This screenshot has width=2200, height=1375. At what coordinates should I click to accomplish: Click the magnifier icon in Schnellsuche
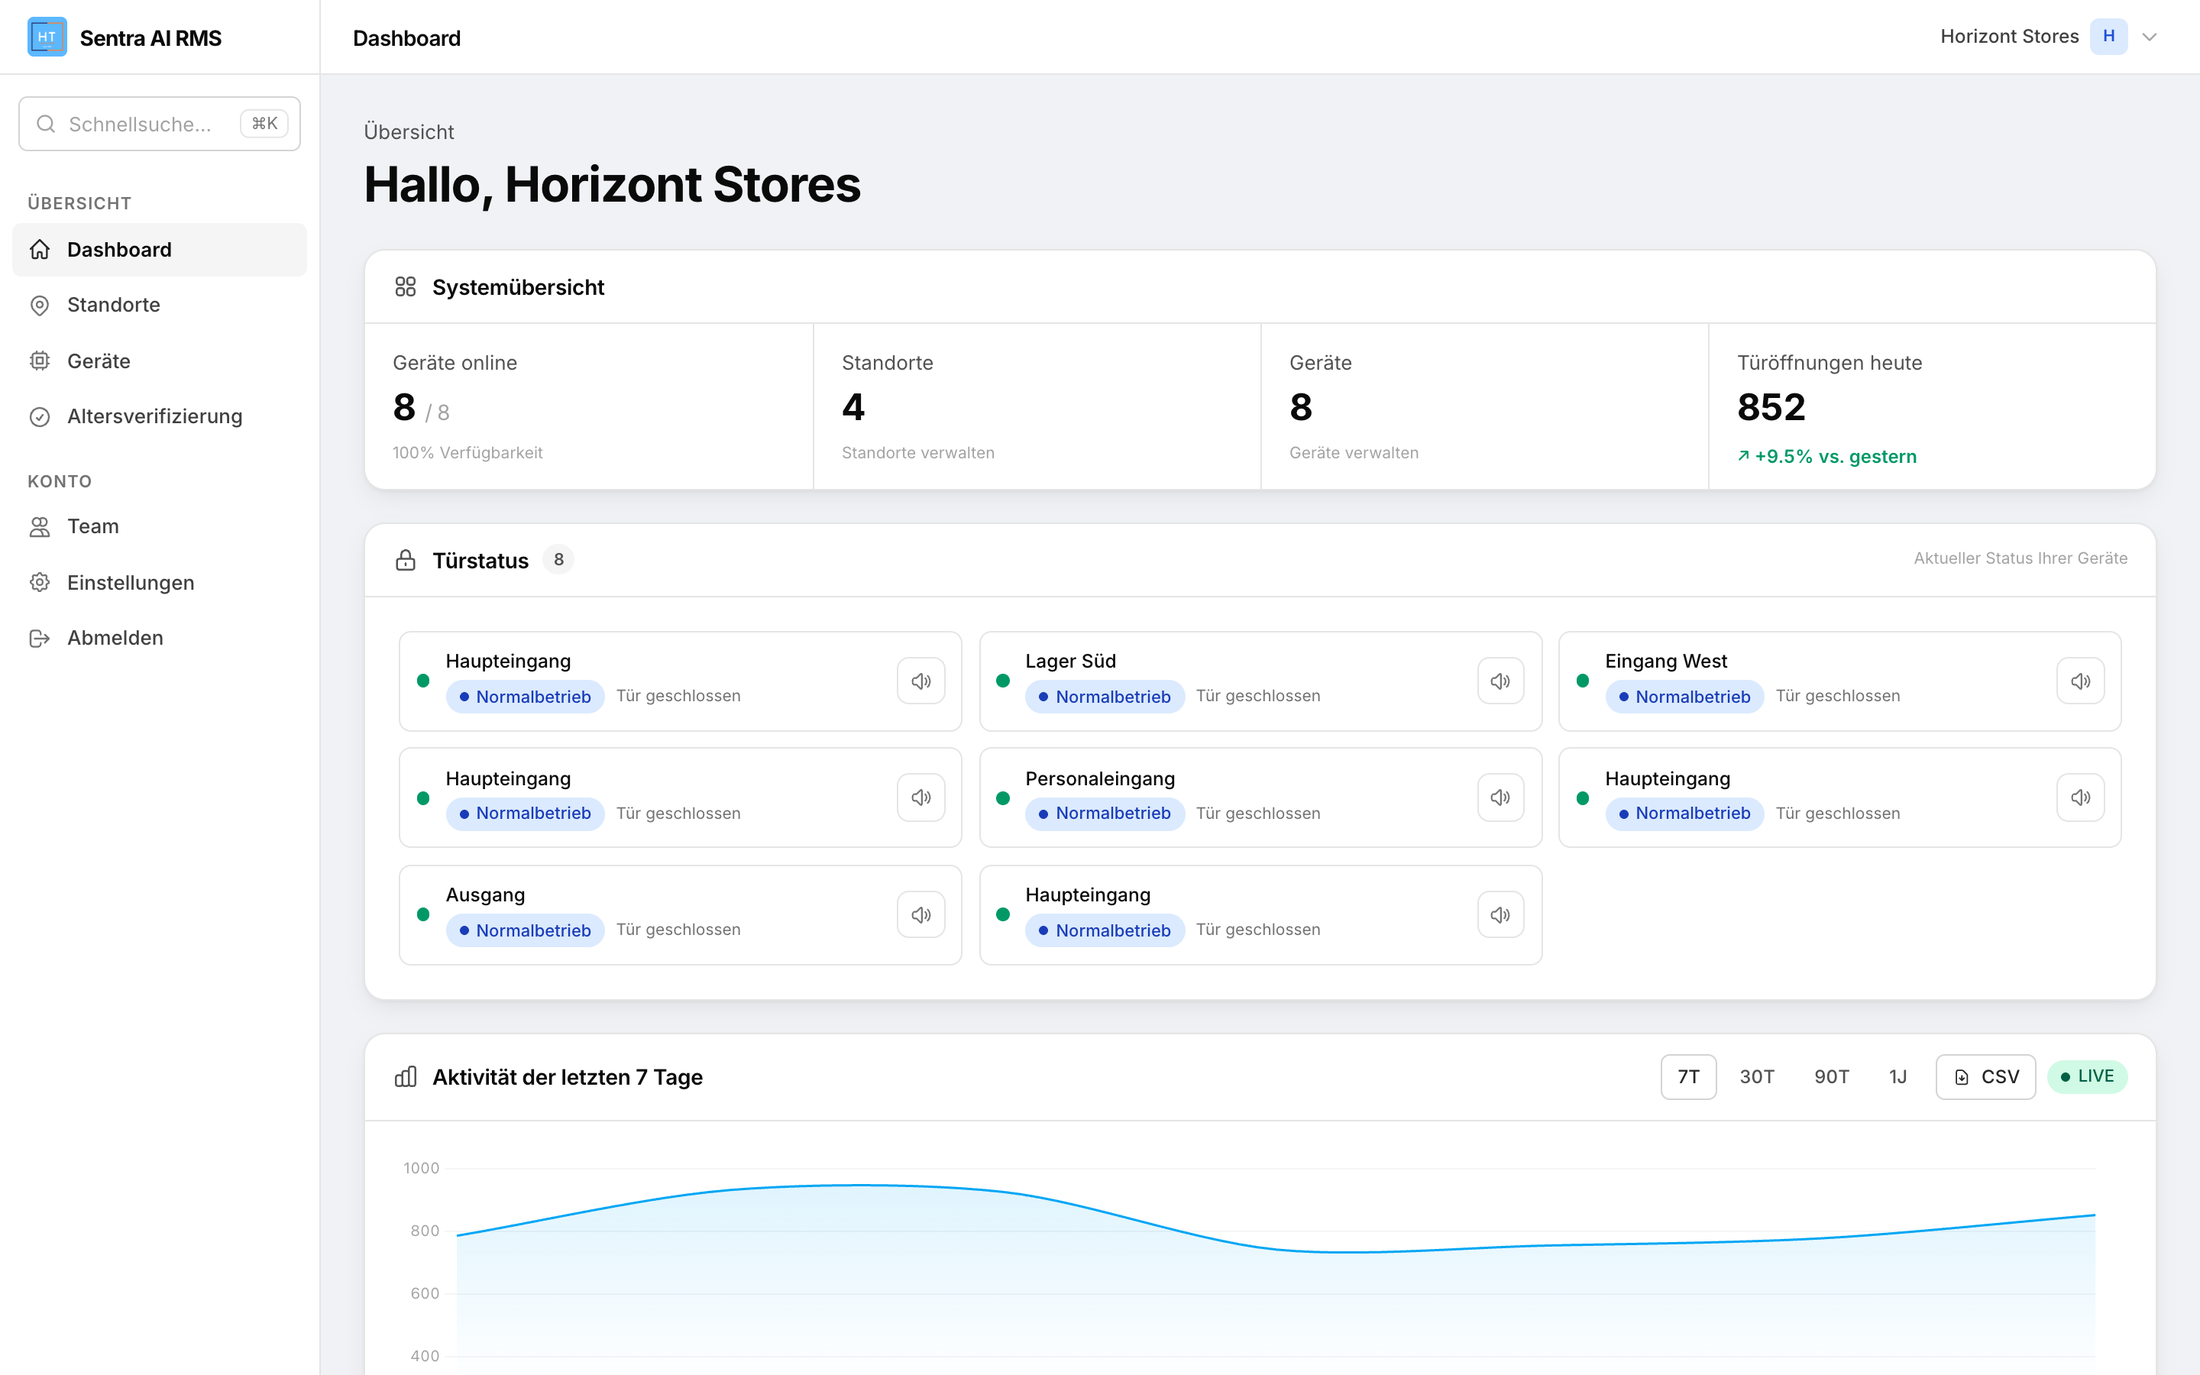pos(46,124)
